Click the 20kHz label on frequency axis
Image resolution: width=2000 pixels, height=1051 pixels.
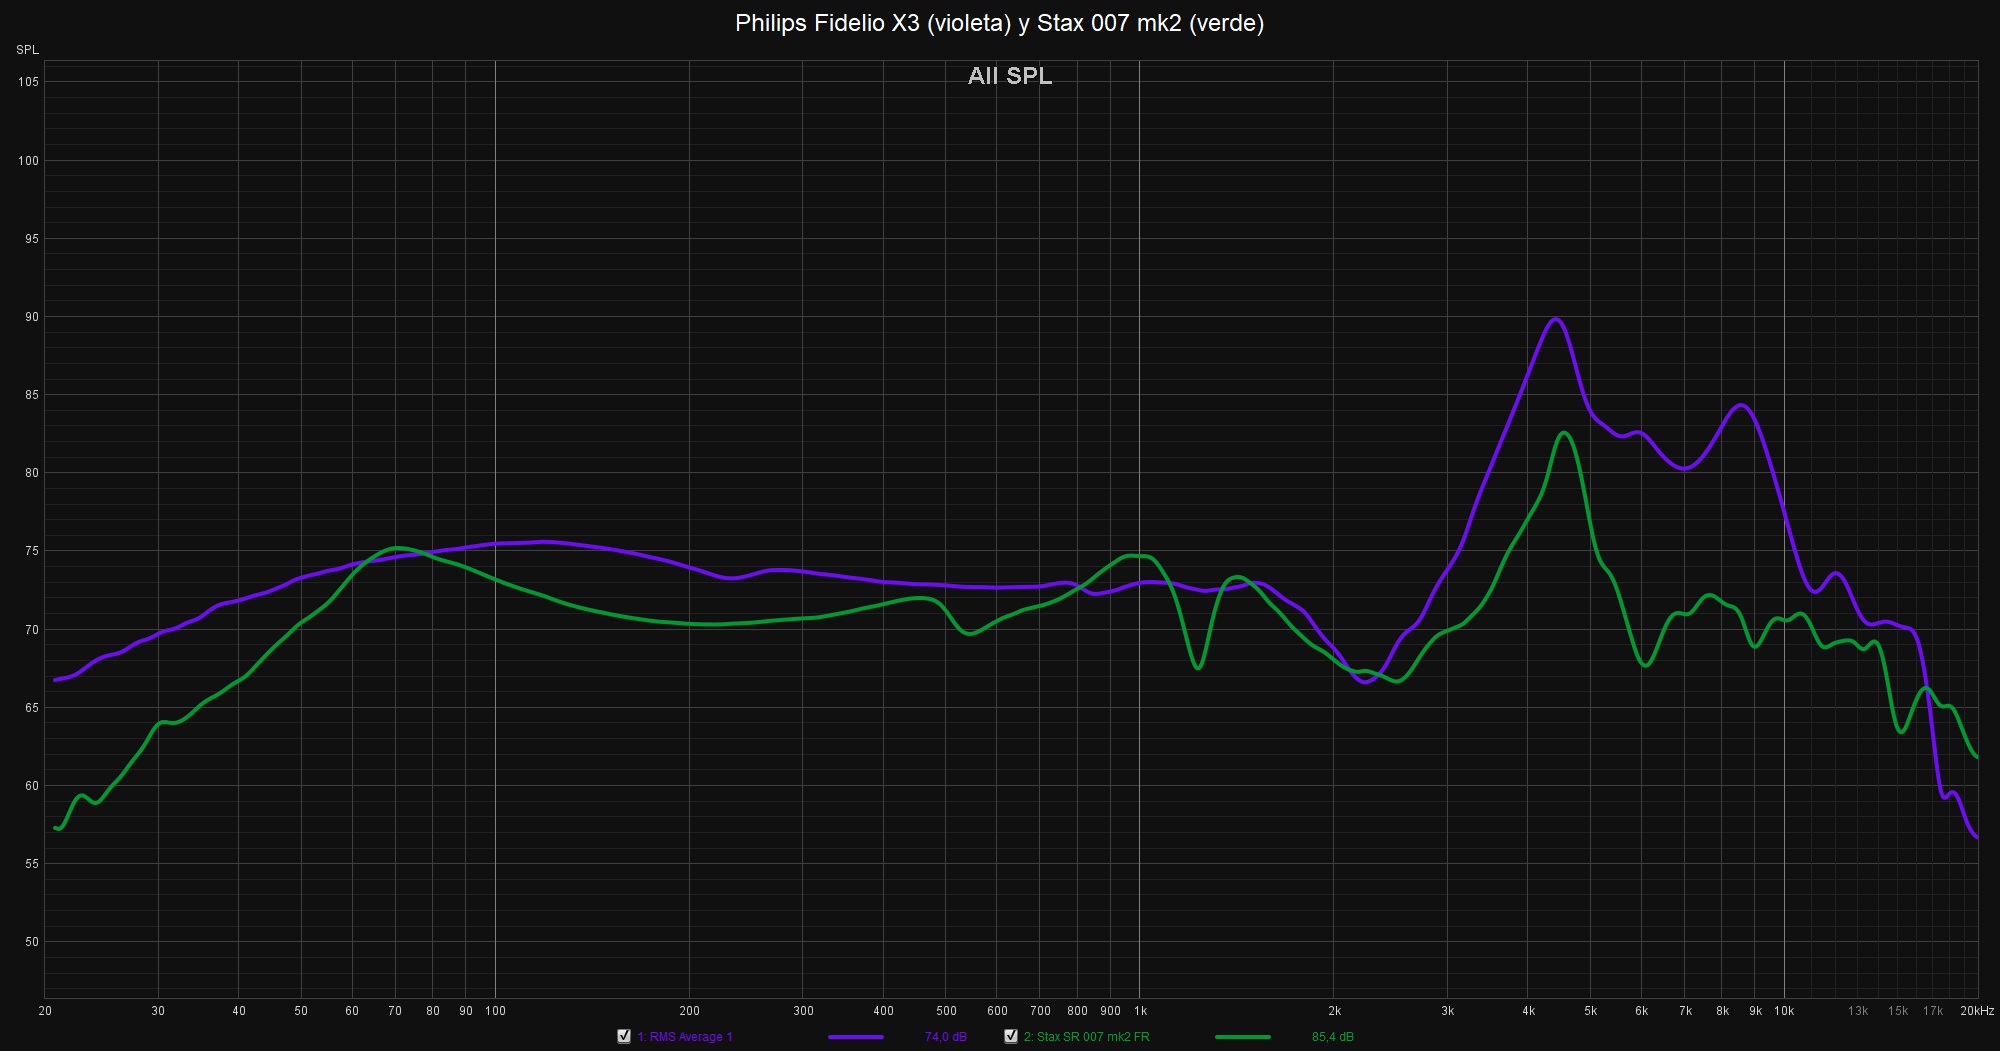tap(1976, 1011)
